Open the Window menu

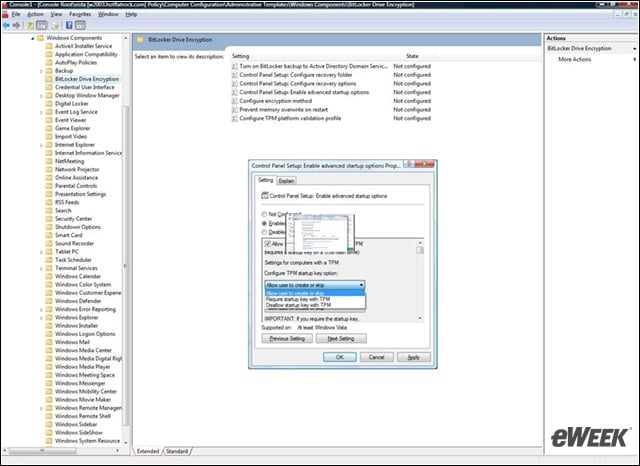(108, 14)
